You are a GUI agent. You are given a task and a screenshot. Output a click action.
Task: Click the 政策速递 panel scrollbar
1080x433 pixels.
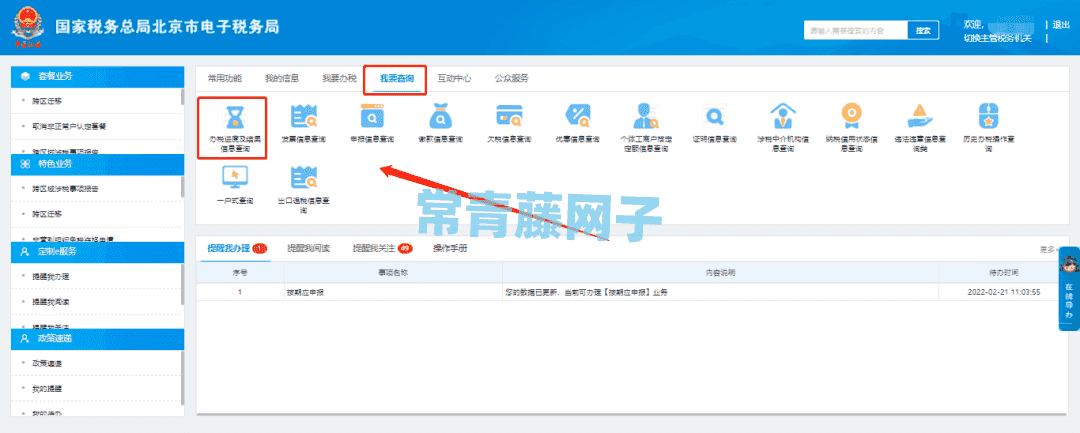pos(183,377)
